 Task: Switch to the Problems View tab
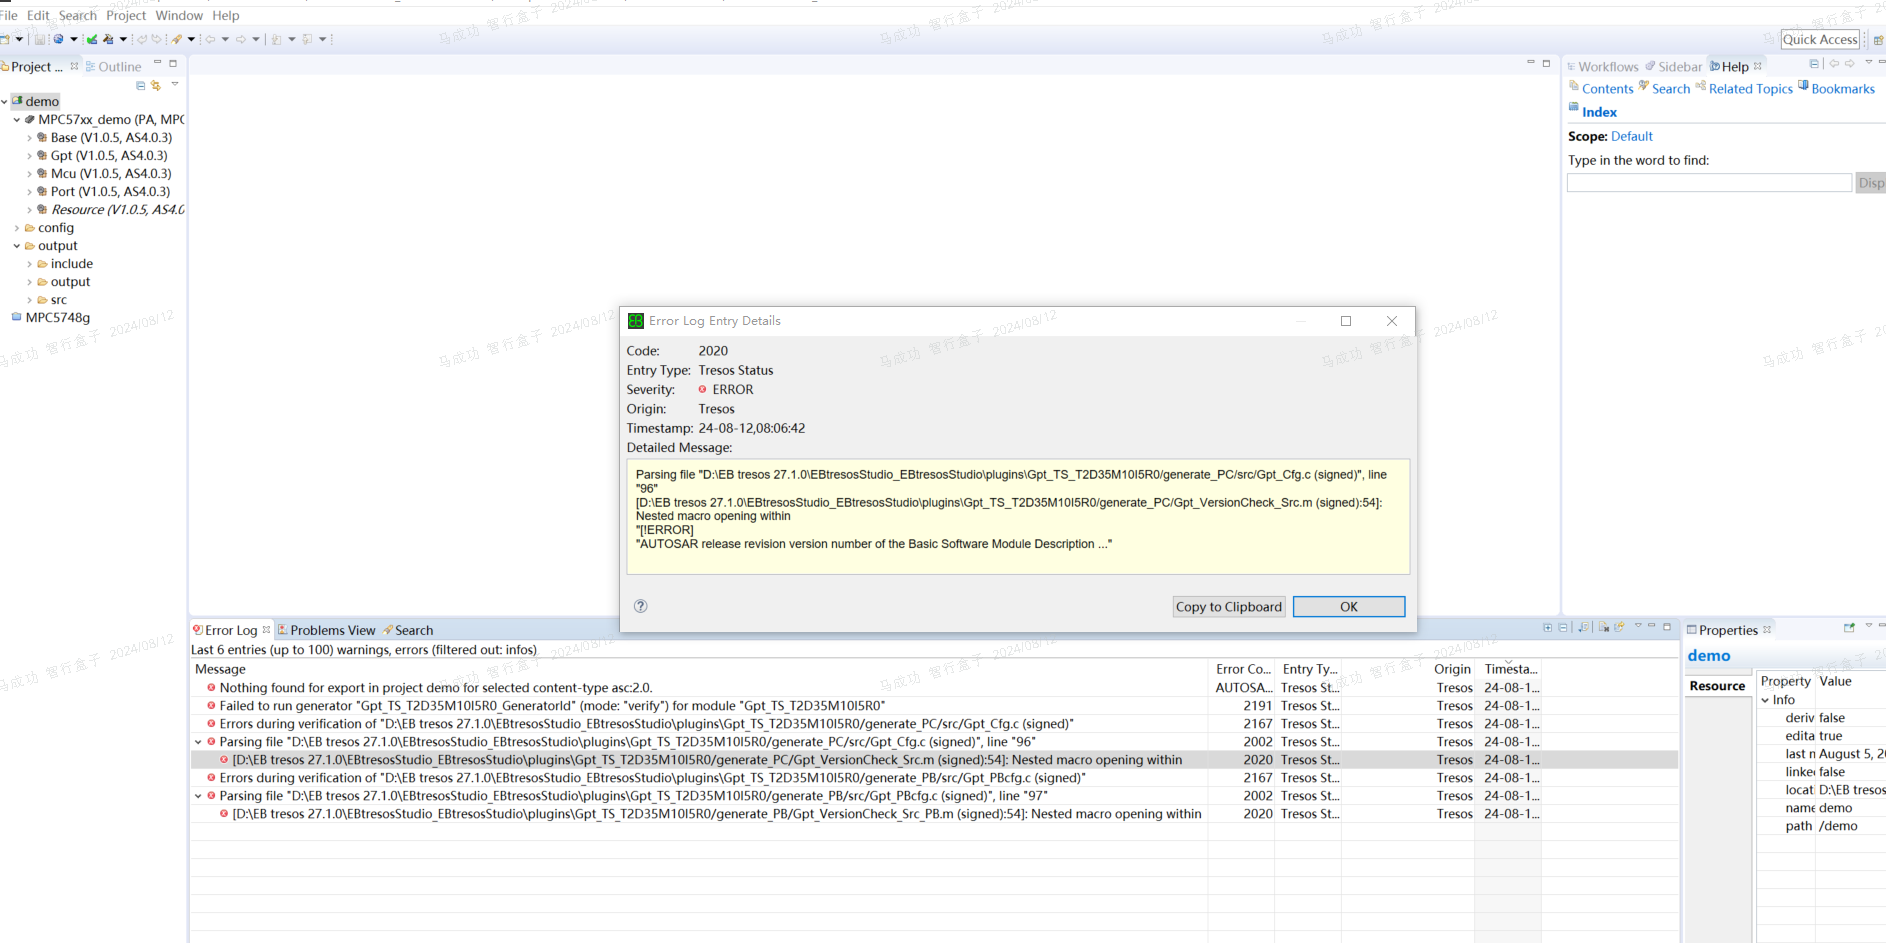click(333, 630)
